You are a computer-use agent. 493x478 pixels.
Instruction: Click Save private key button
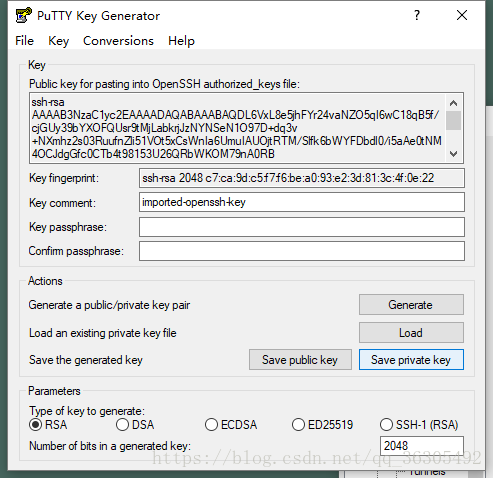click(411, 360)
